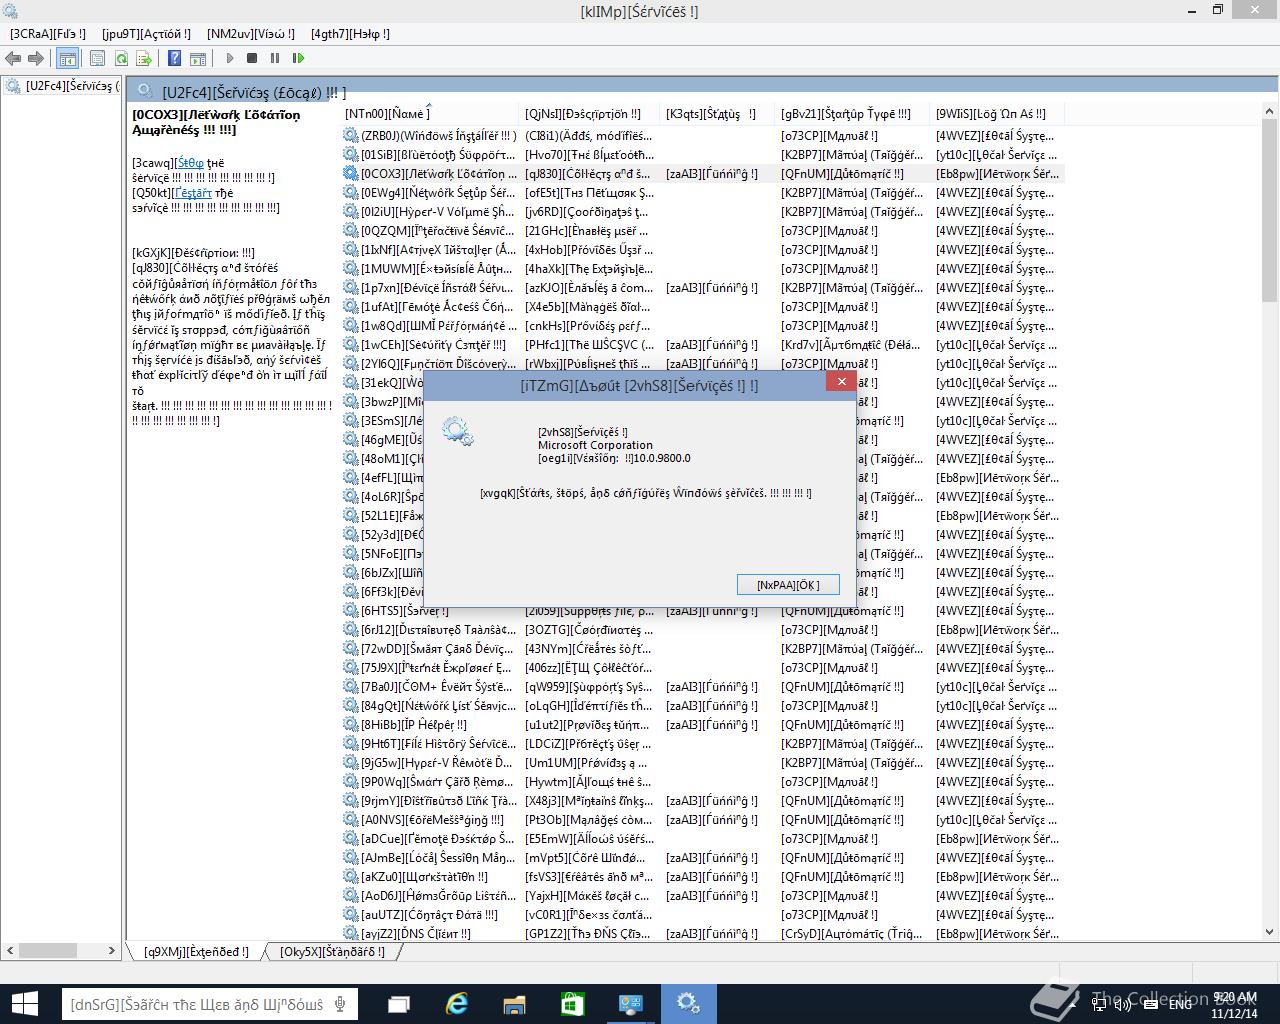
Task: Select the [1MUWM] Extensible Authentication row name
Action: tap(439, 268)
